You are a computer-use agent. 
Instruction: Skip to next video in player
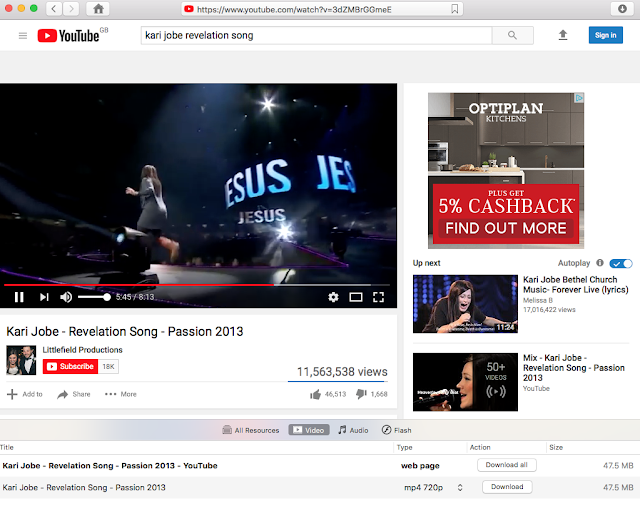point(44,297)
